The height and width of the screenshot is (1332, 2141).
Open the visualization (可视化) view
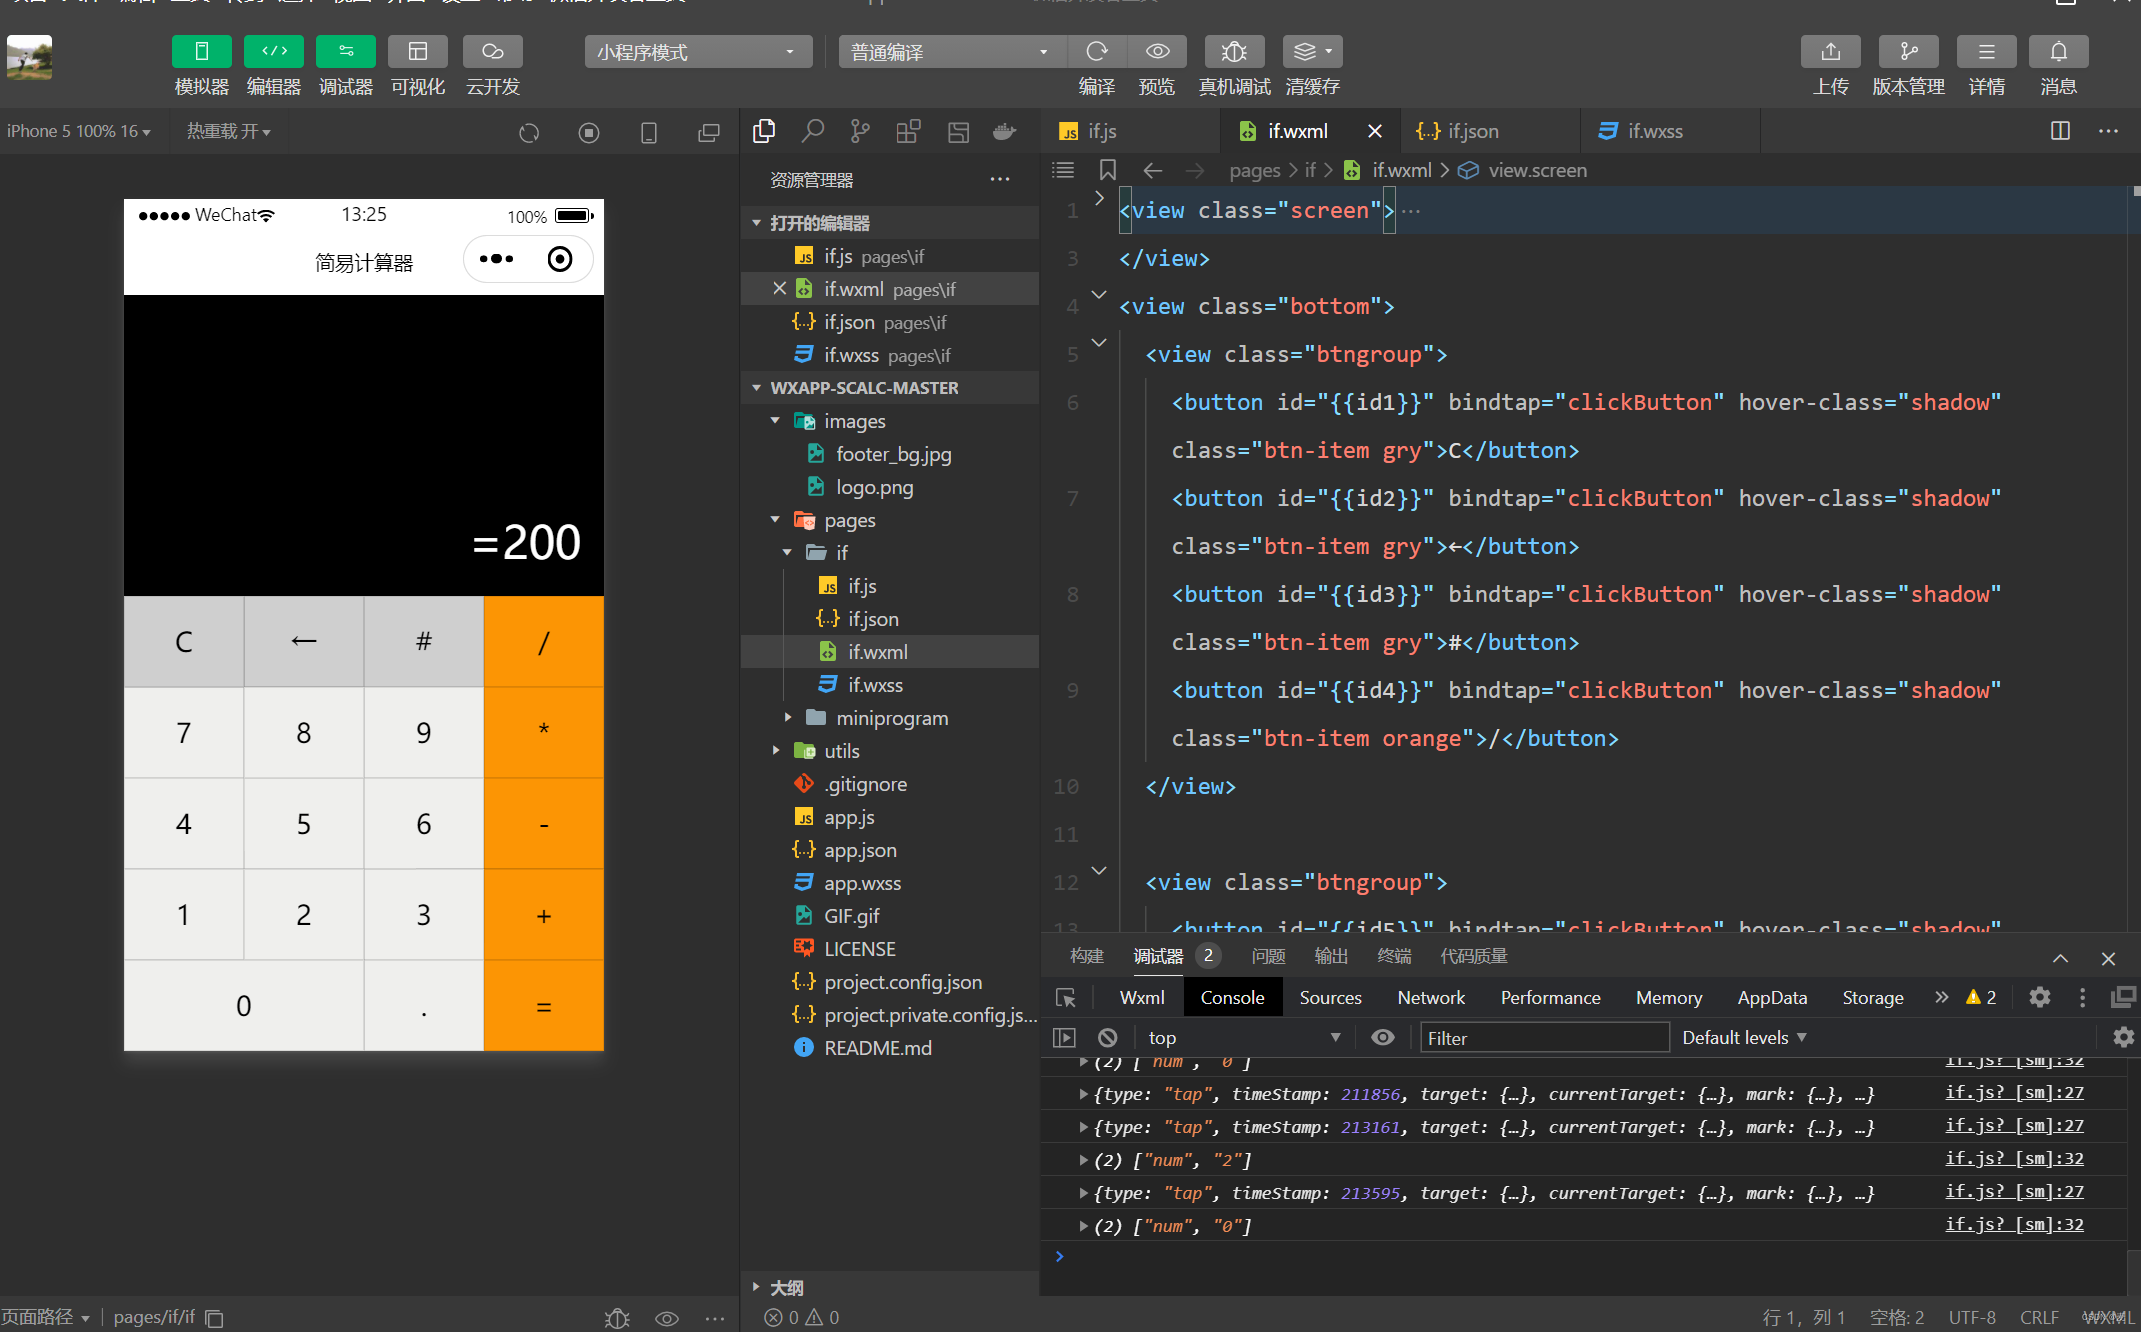point(418,52)
